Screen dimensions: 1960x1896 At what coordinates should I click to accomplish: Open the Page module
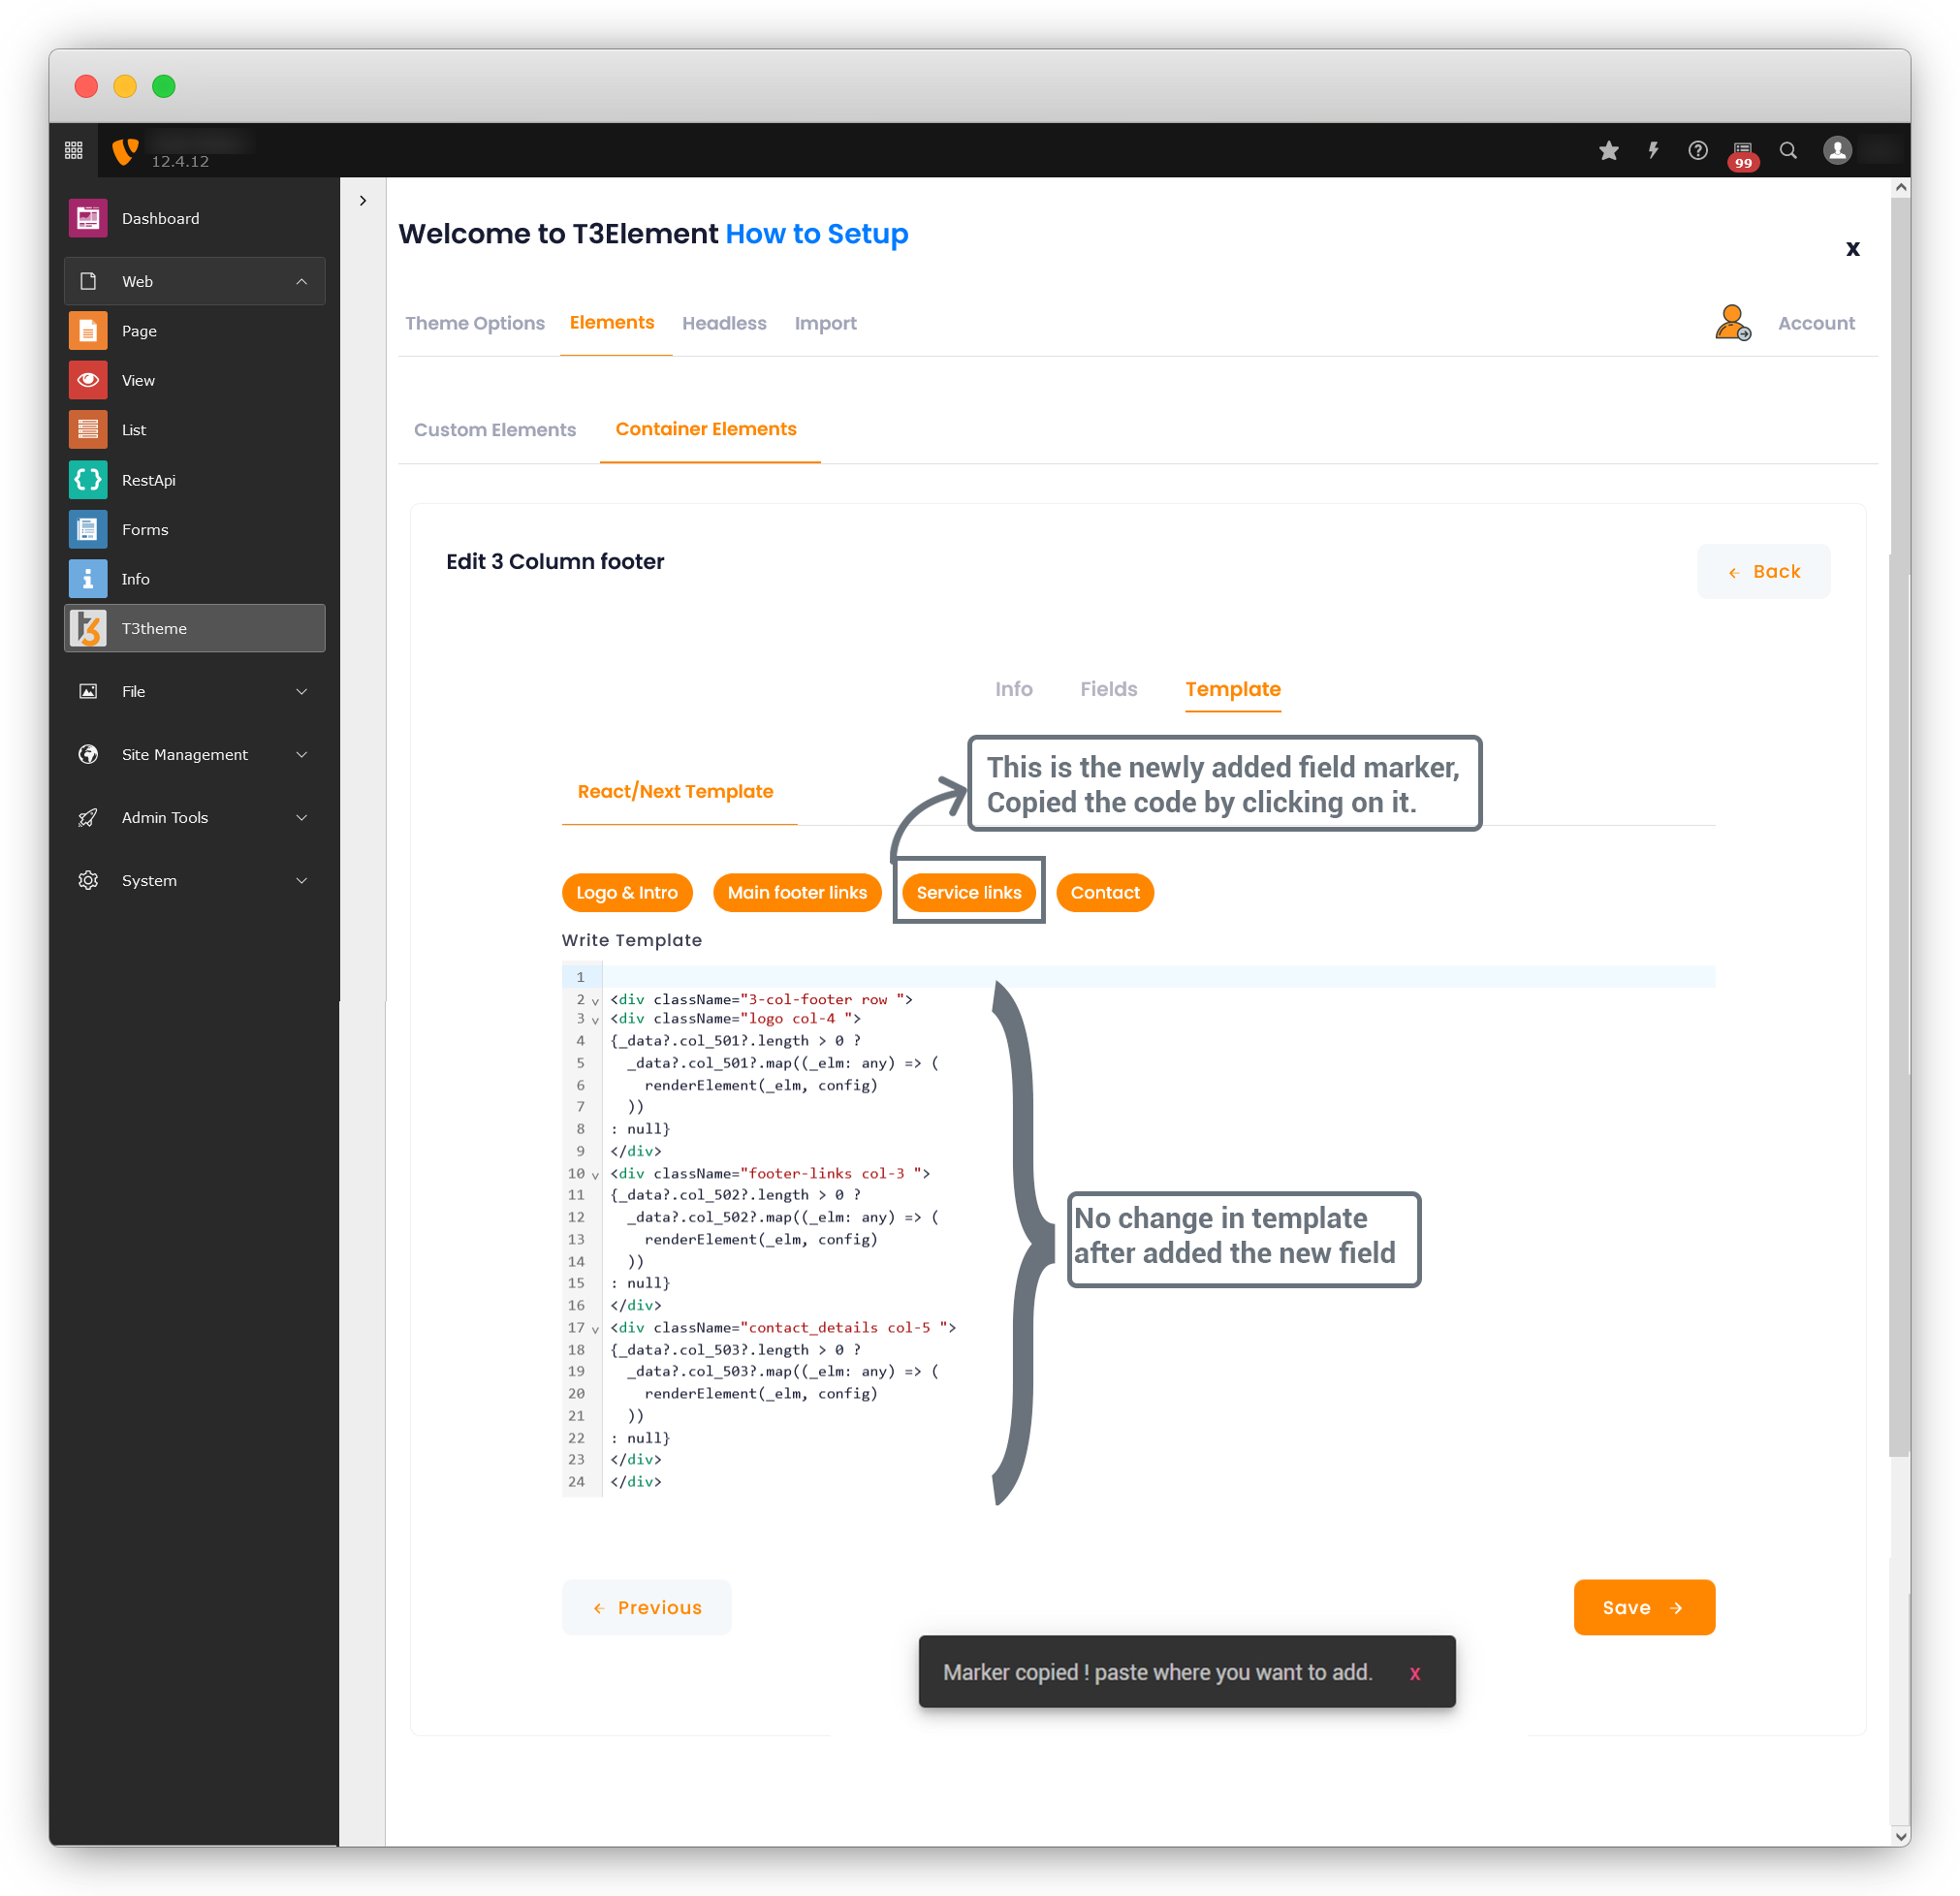pyautogui.click(x=195, y=331)
